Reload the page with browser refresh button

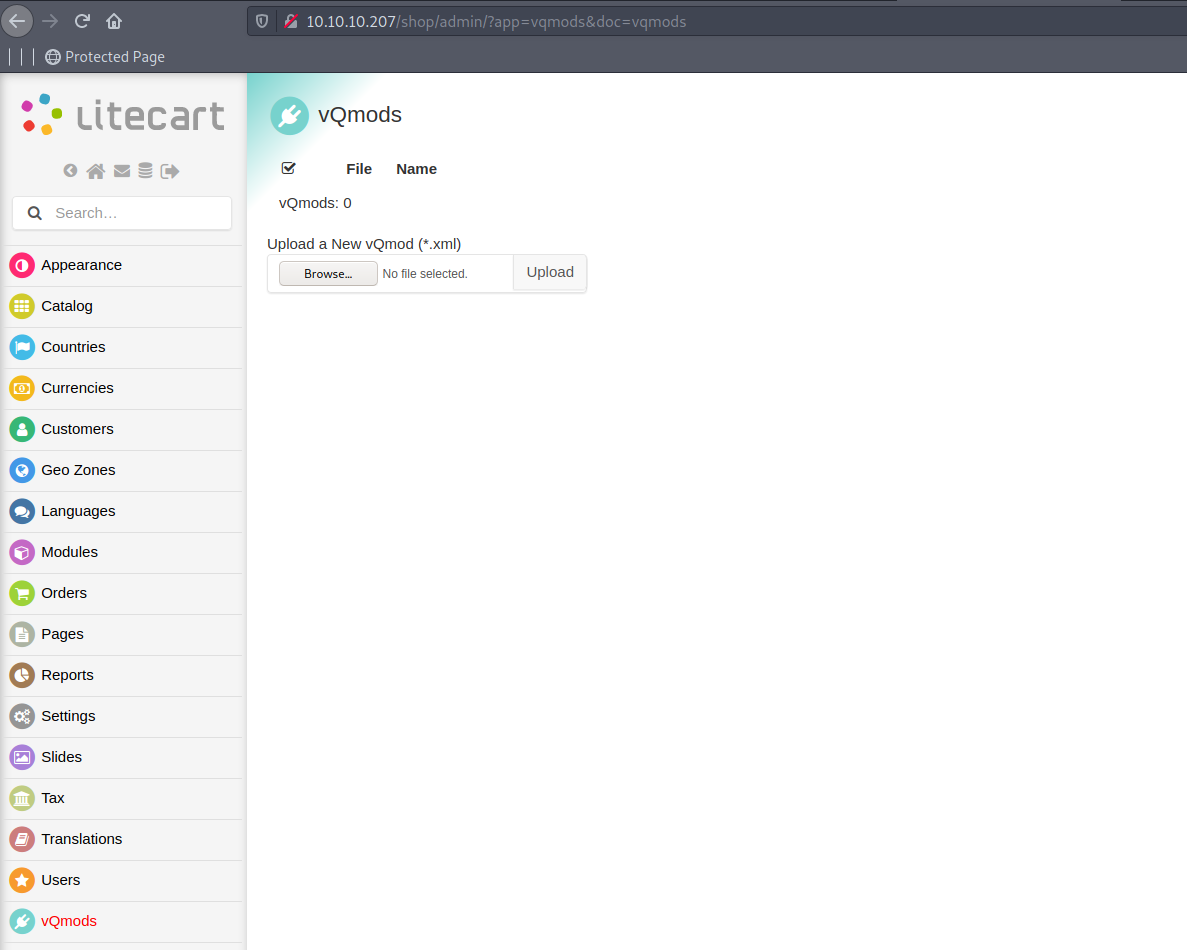(82, 21)
